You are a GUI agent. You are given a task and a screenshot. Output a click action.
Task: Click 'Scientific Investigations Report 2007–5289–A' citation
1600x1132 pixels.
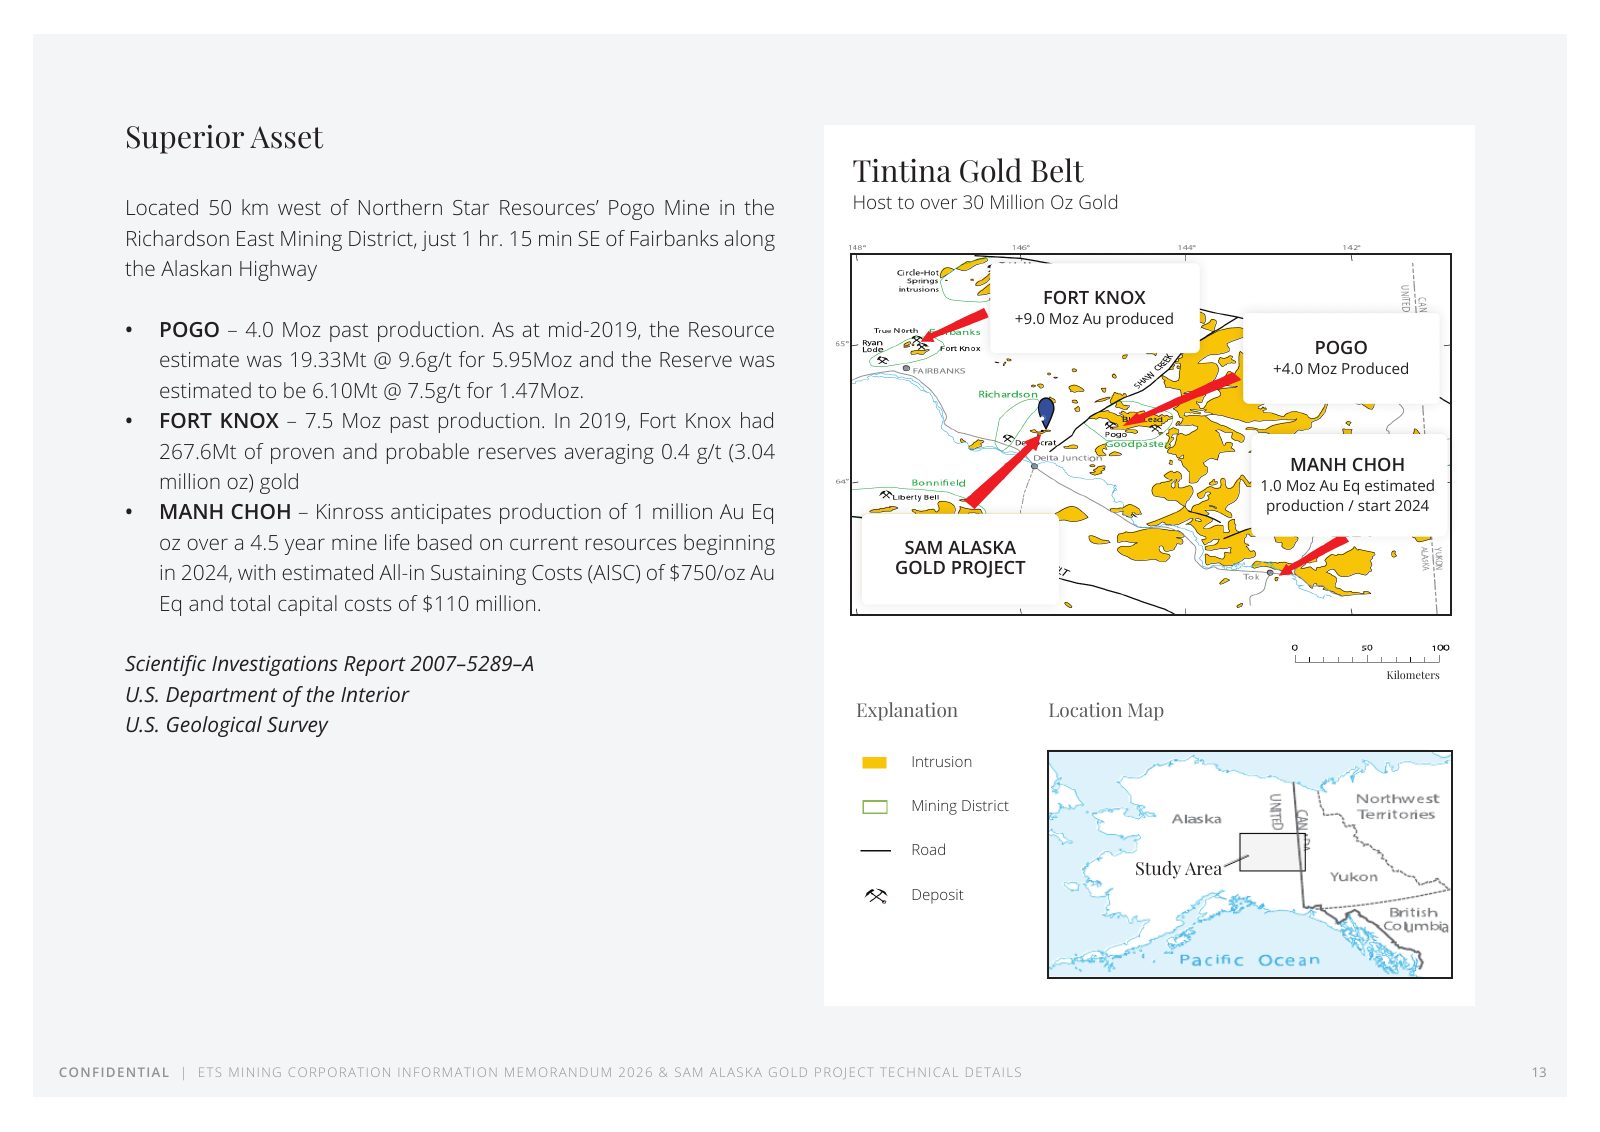tap(329, 664)
